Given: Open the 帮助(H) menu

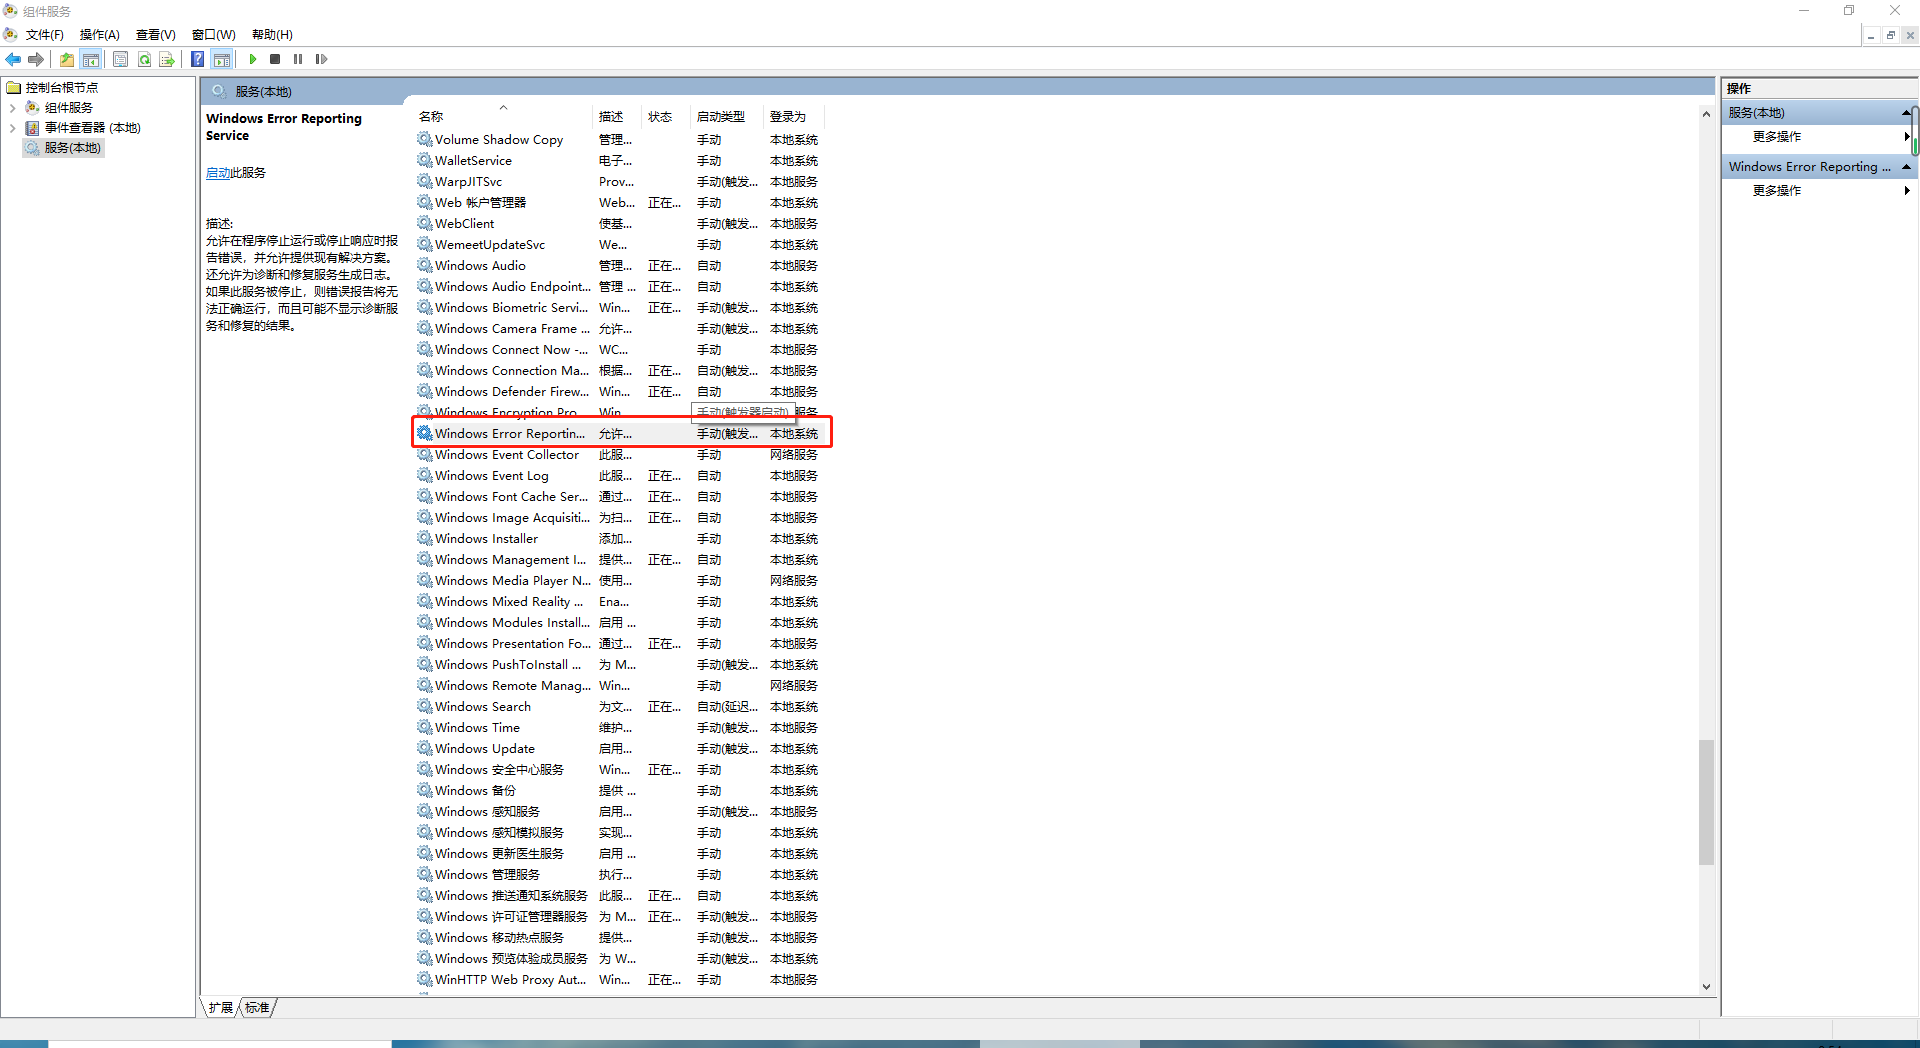Looking at the screenshot, I should [x=272, y=34].
